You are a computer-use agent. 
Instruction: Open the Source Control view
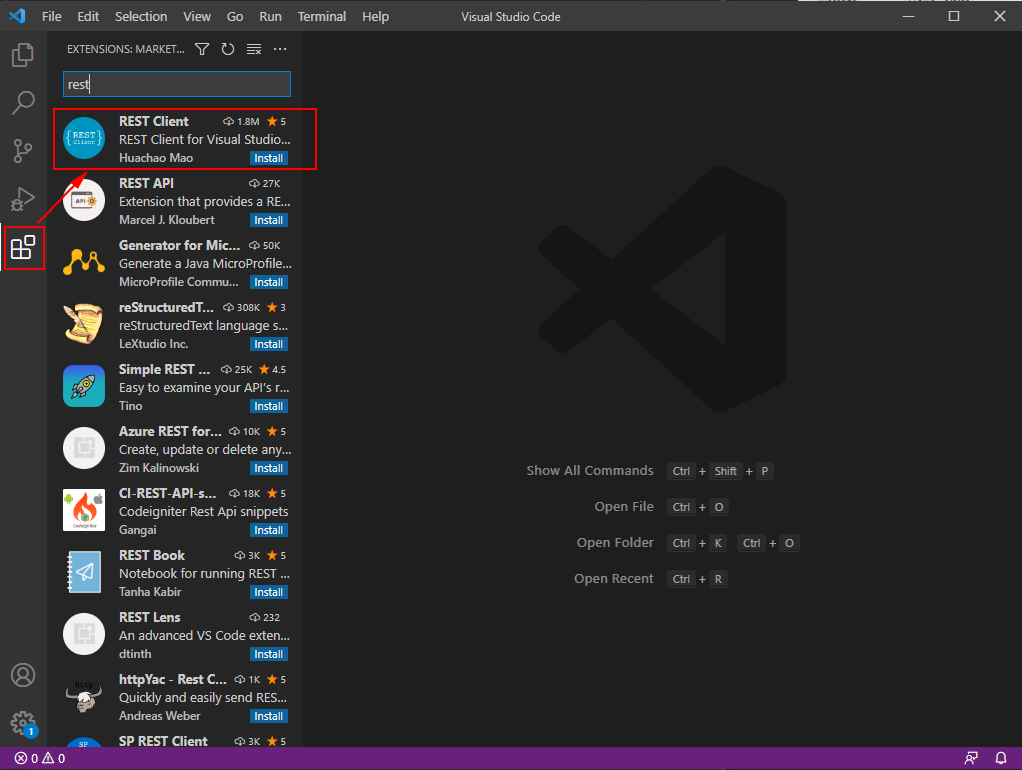pyautogui.click(x=23, y=151)
